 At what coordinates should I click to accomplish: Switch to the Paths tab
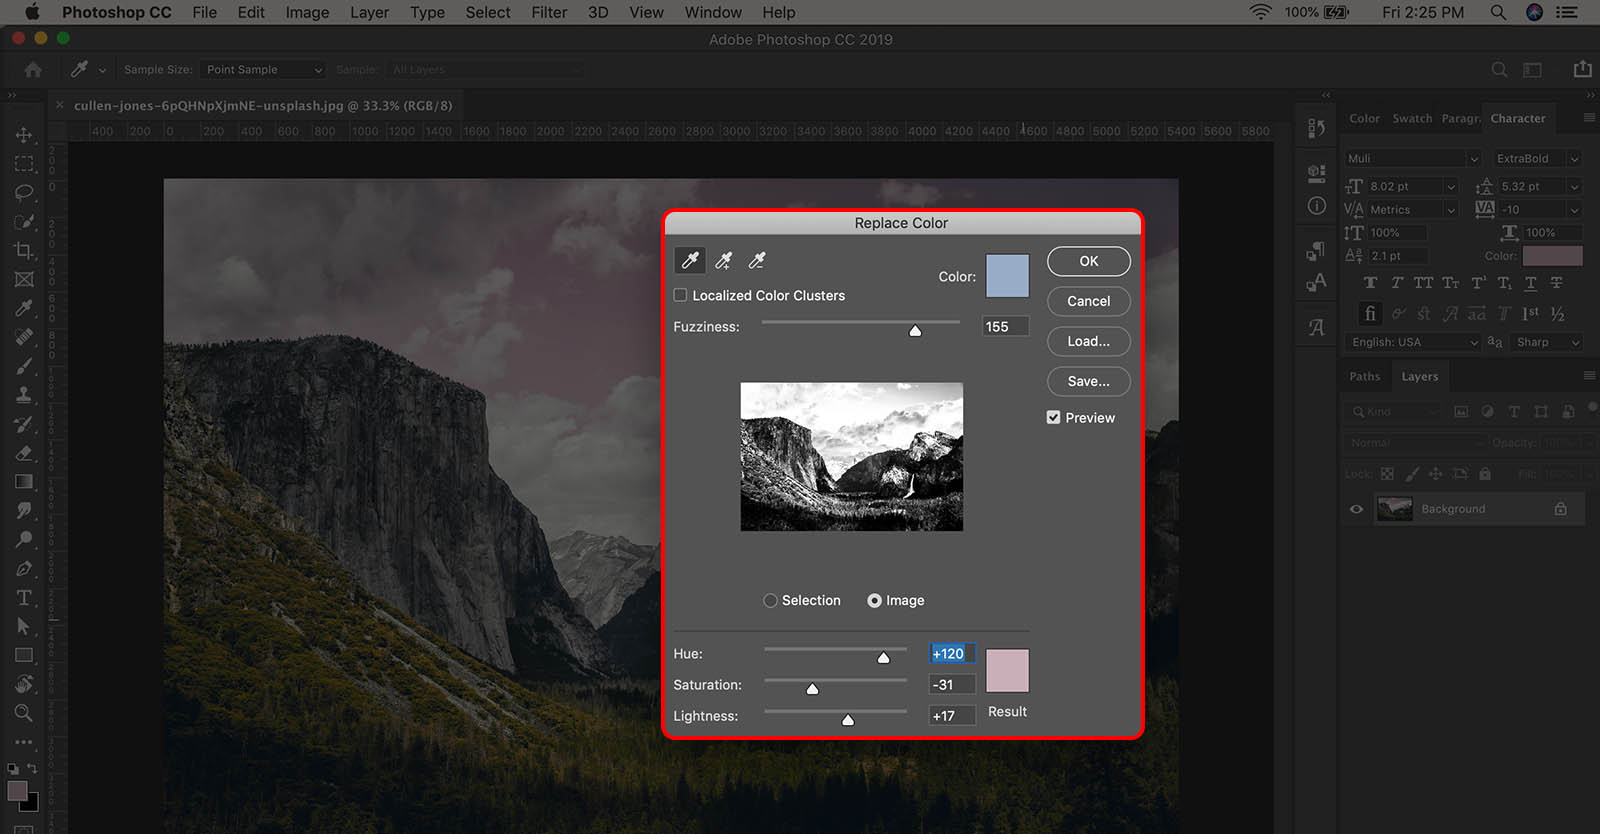1364,377
